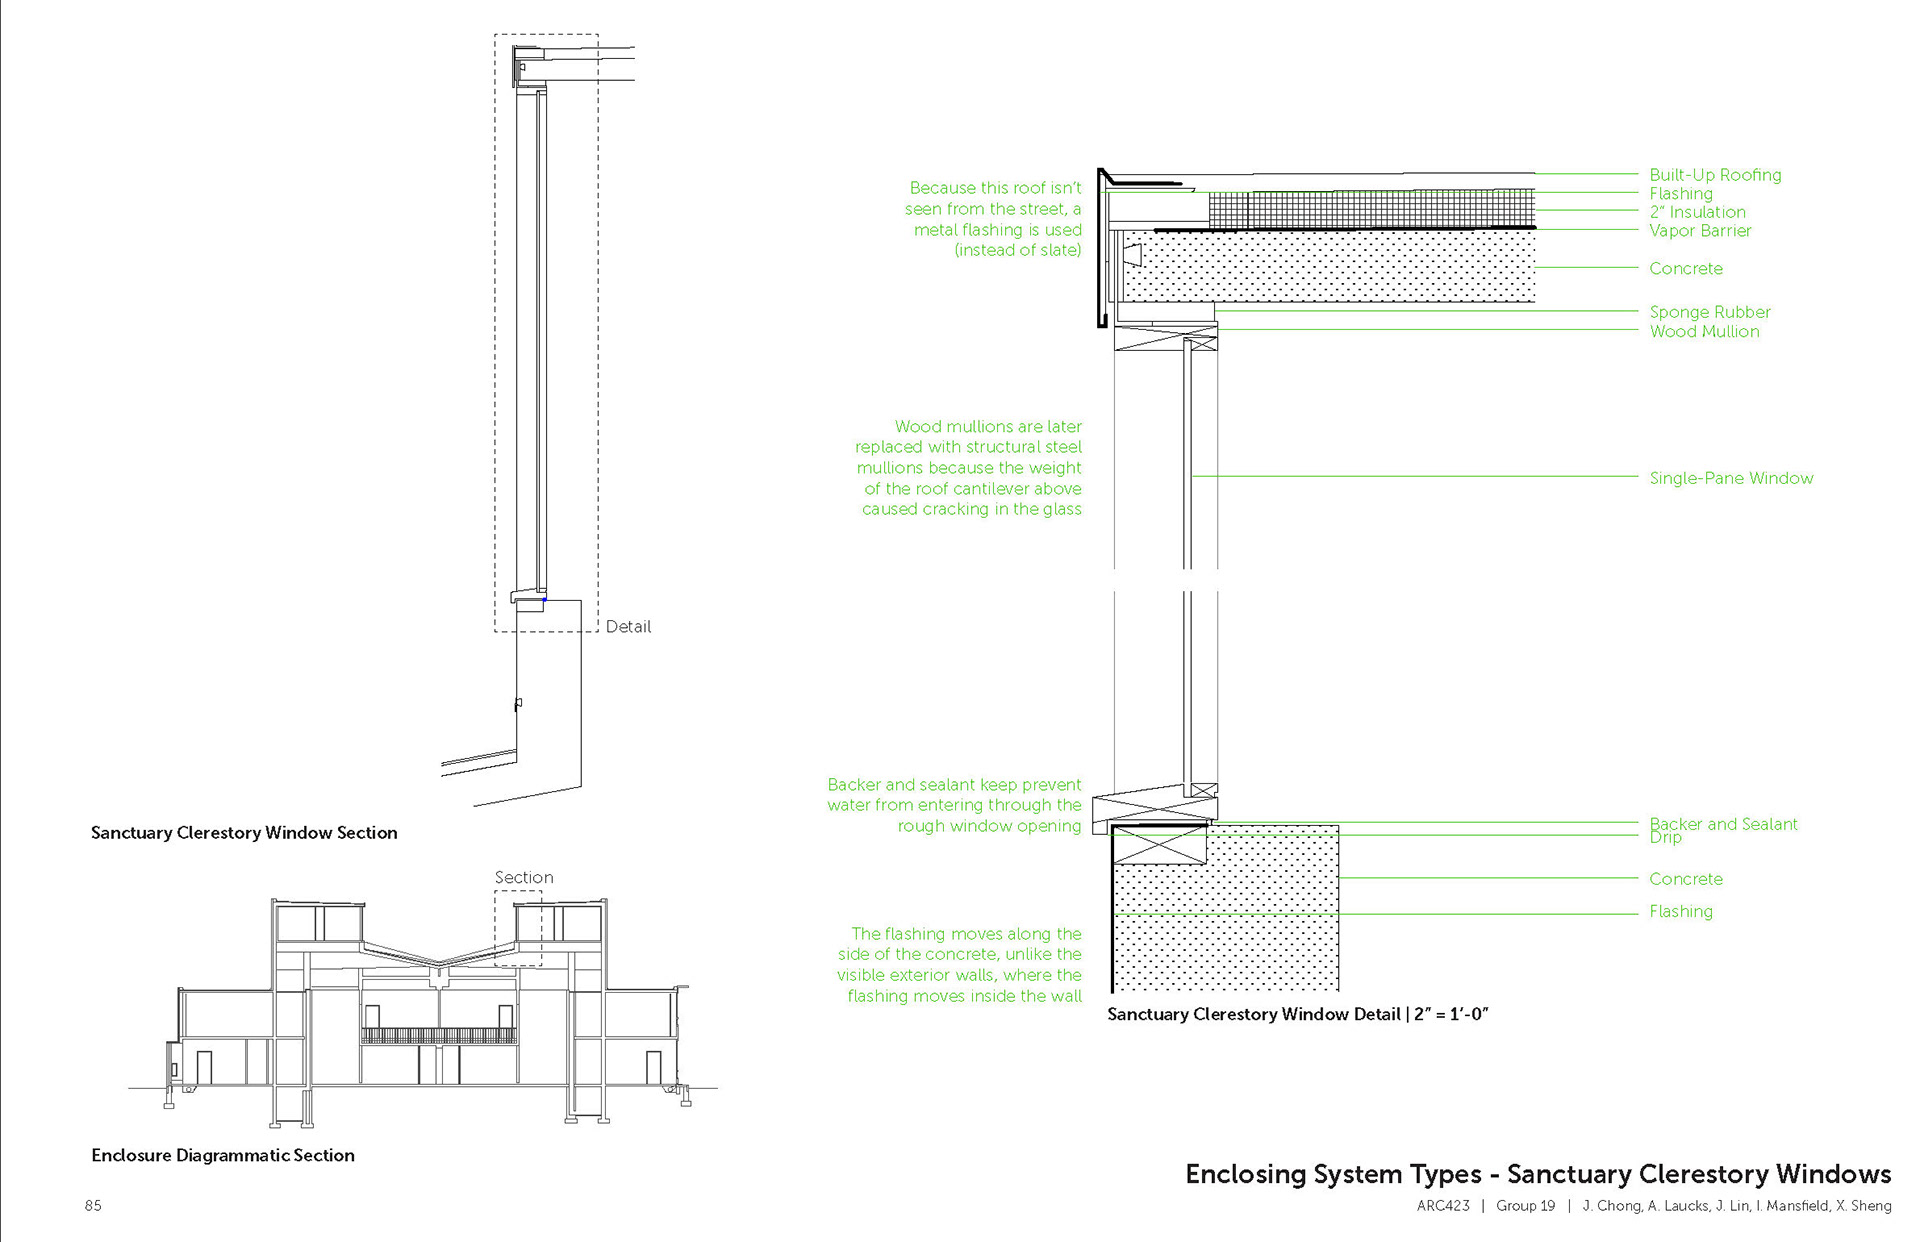Click the 'Section' callout label above building
This screenshot has width=1920, height=1242.
click(524, 877)
